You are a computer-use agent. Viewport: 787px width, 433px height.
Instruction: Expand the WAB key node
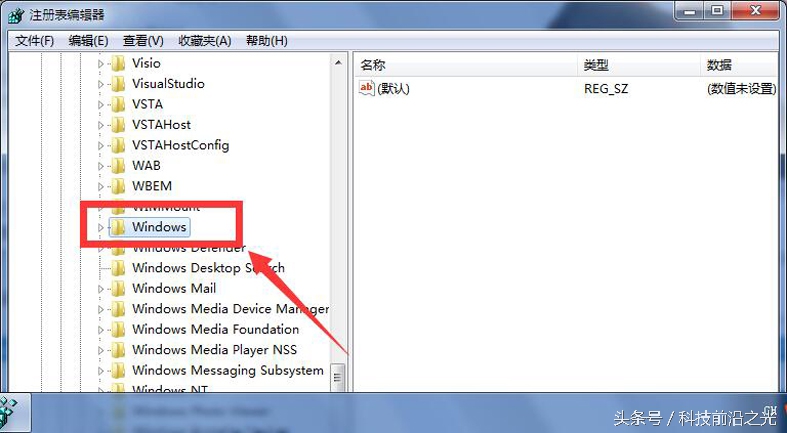coord(100,166)
